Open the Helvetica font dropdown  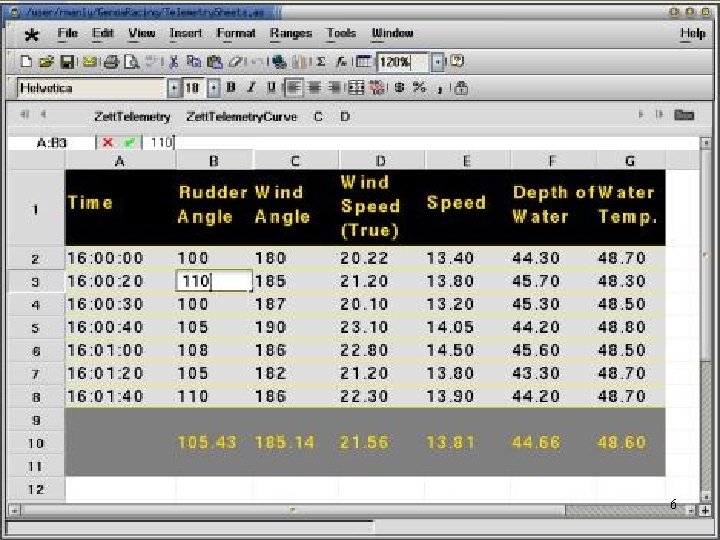[x=174, y=88]
